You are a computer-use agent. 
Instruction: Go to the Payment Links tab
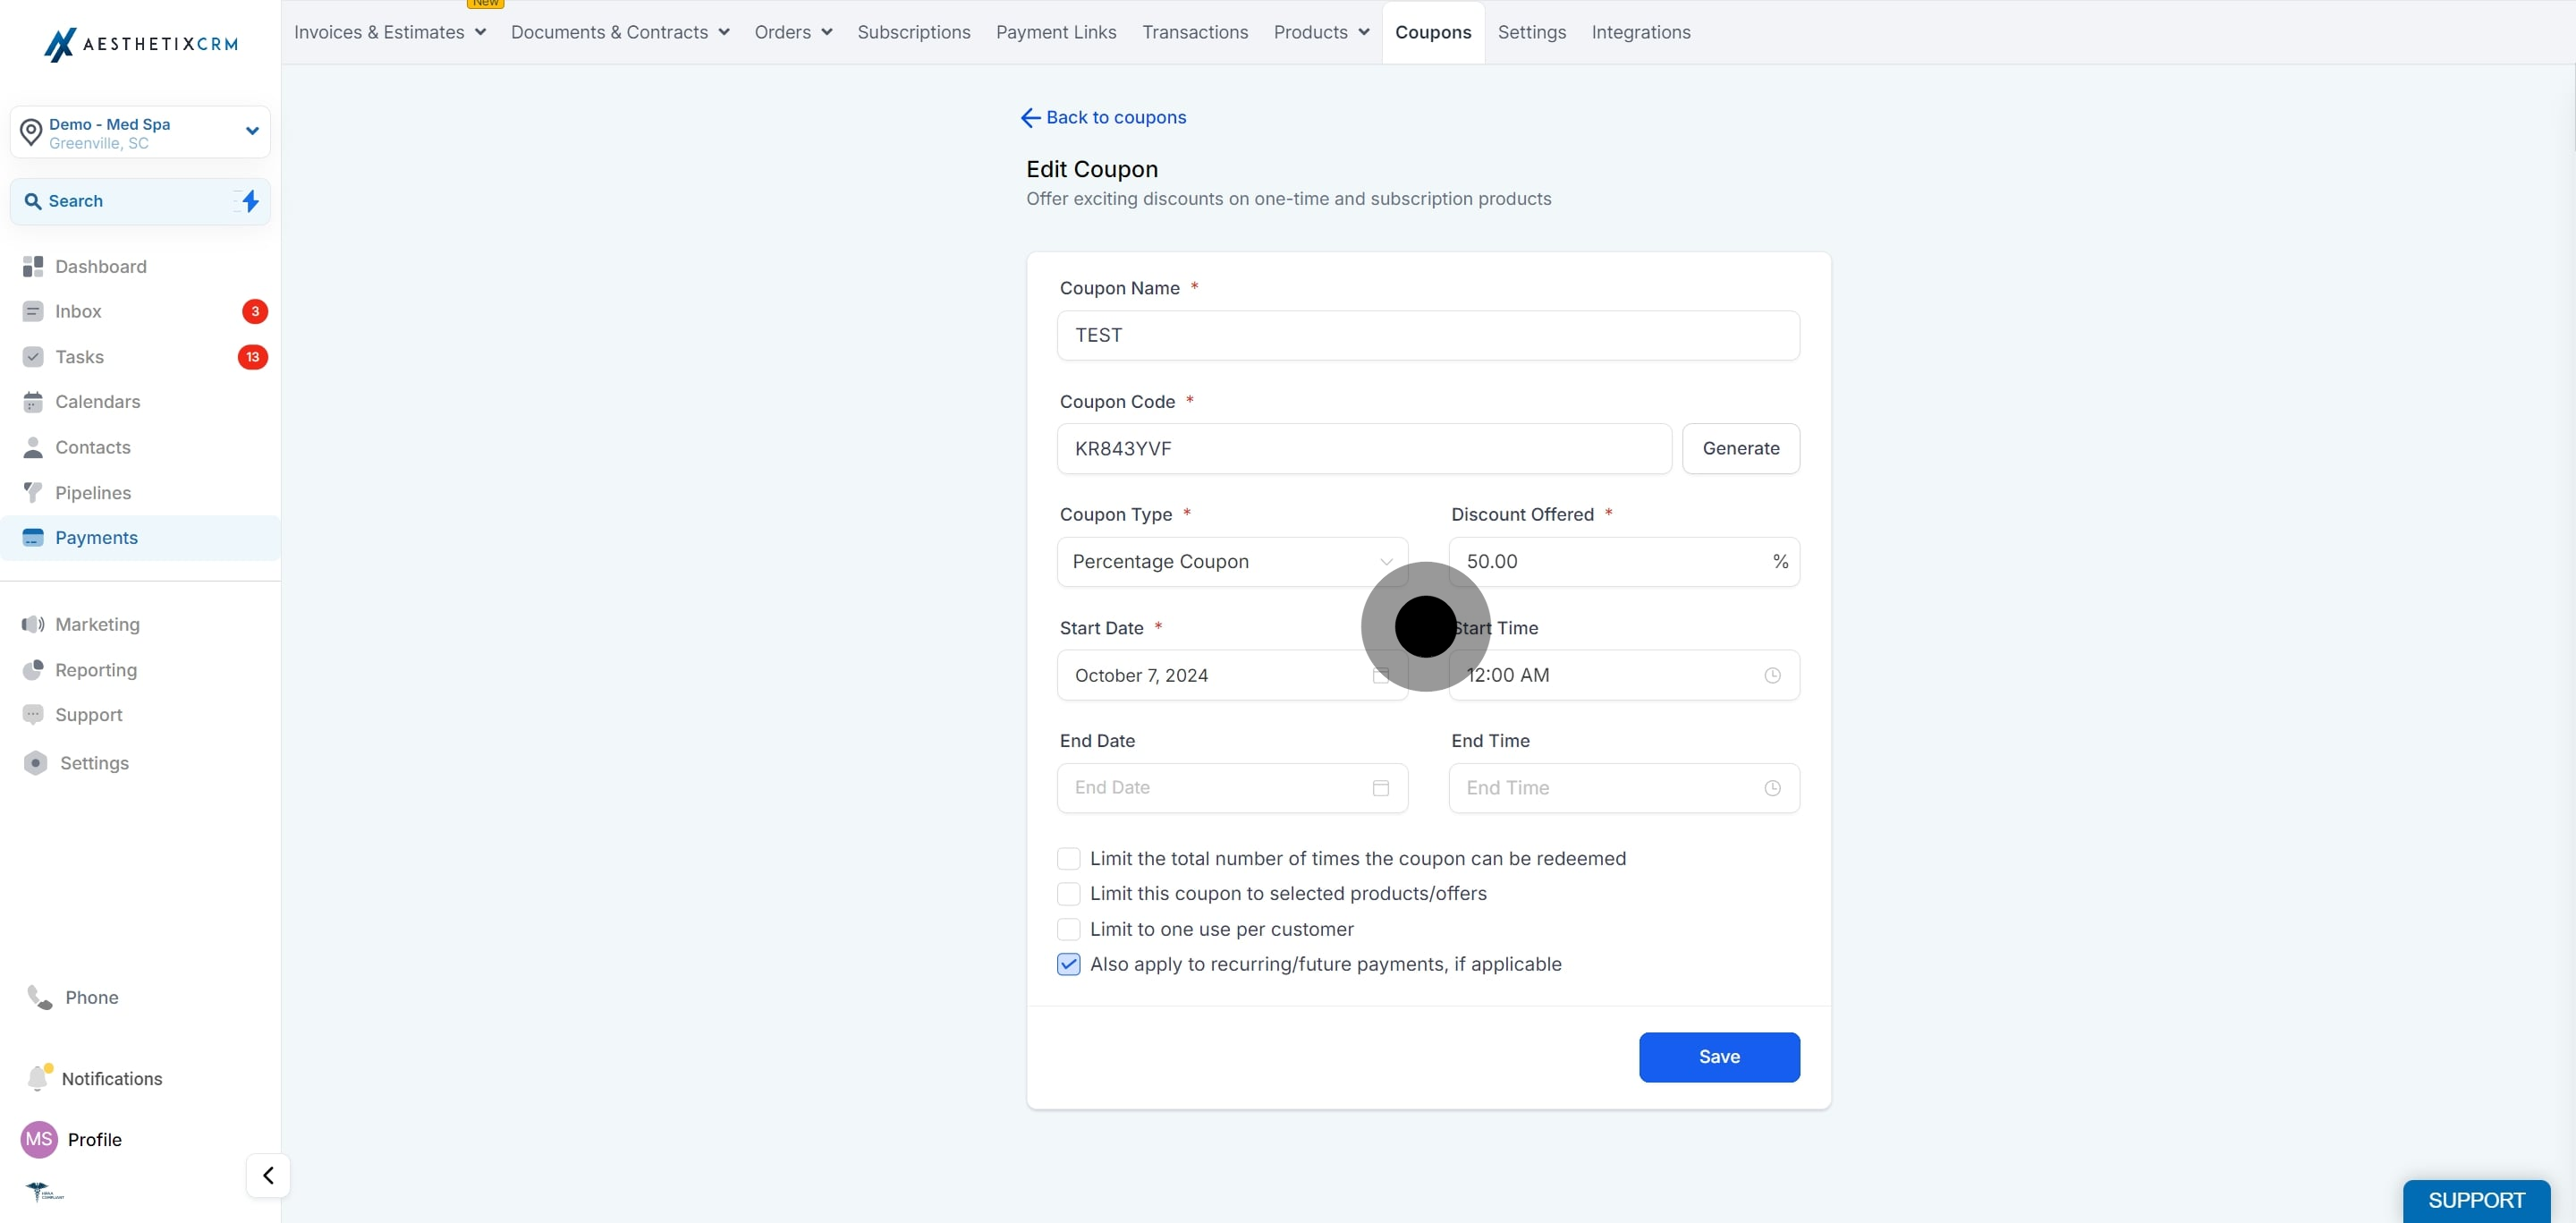tap(1056, 32)
